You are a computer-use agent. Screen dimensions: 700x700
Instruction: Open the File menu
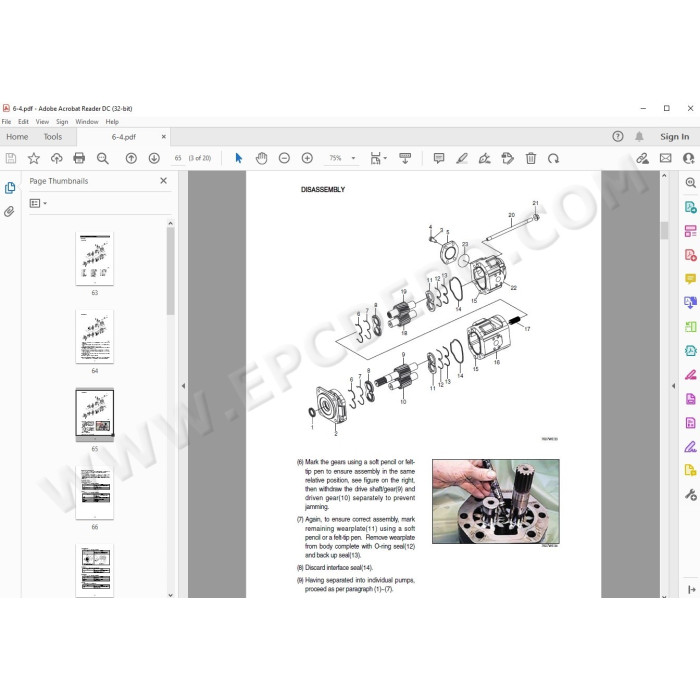[x=7, y=121]
